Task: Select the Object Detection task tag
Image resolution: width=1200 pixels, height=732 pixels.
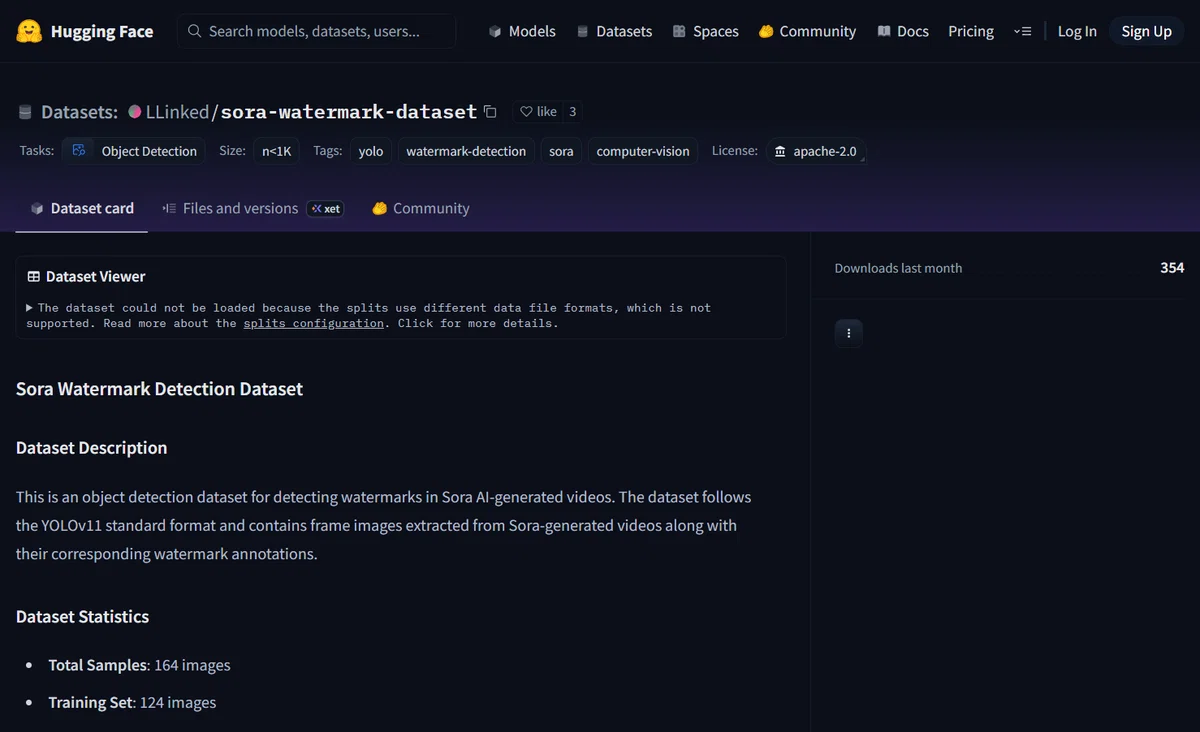Action: [x=133, y=151]
